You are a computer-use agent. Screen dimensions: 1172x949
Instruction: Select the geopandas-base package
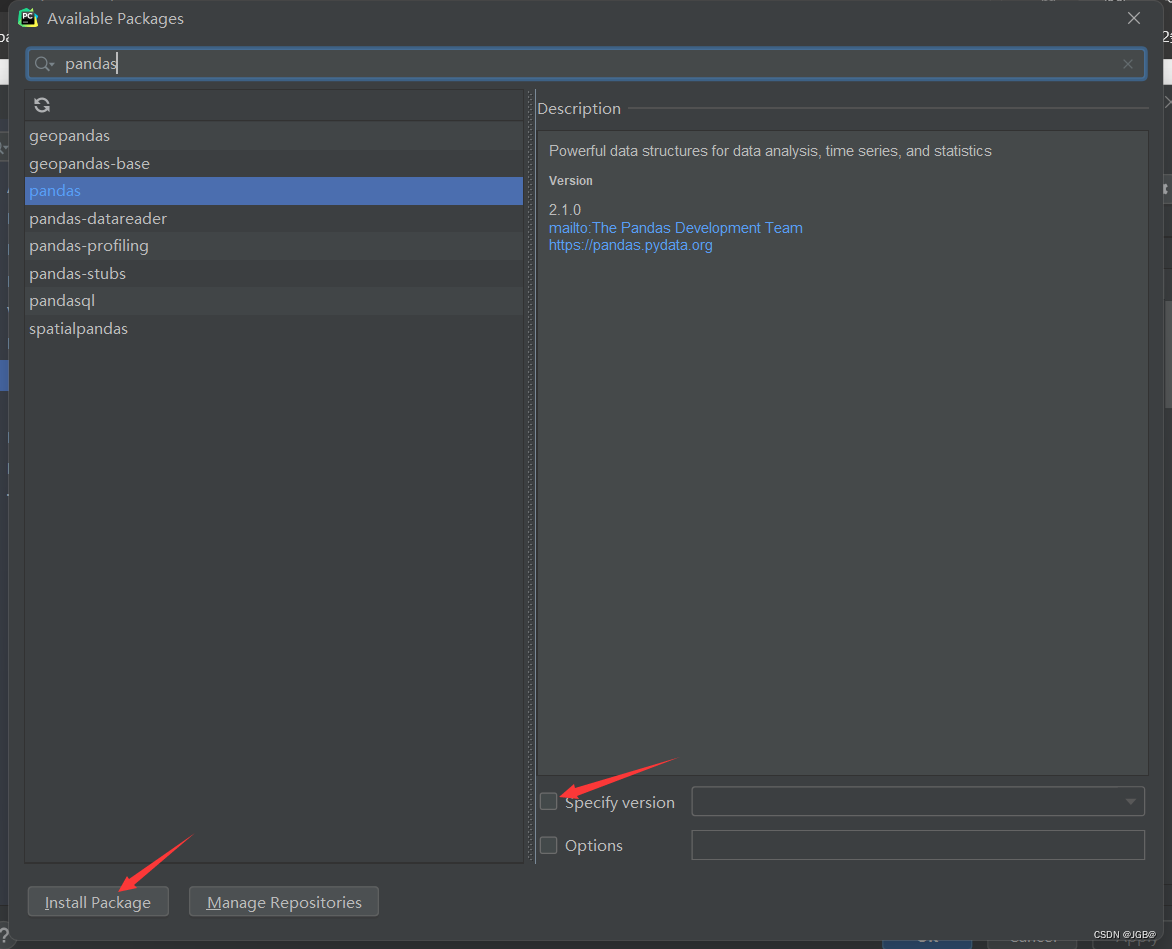coord(274,164)
